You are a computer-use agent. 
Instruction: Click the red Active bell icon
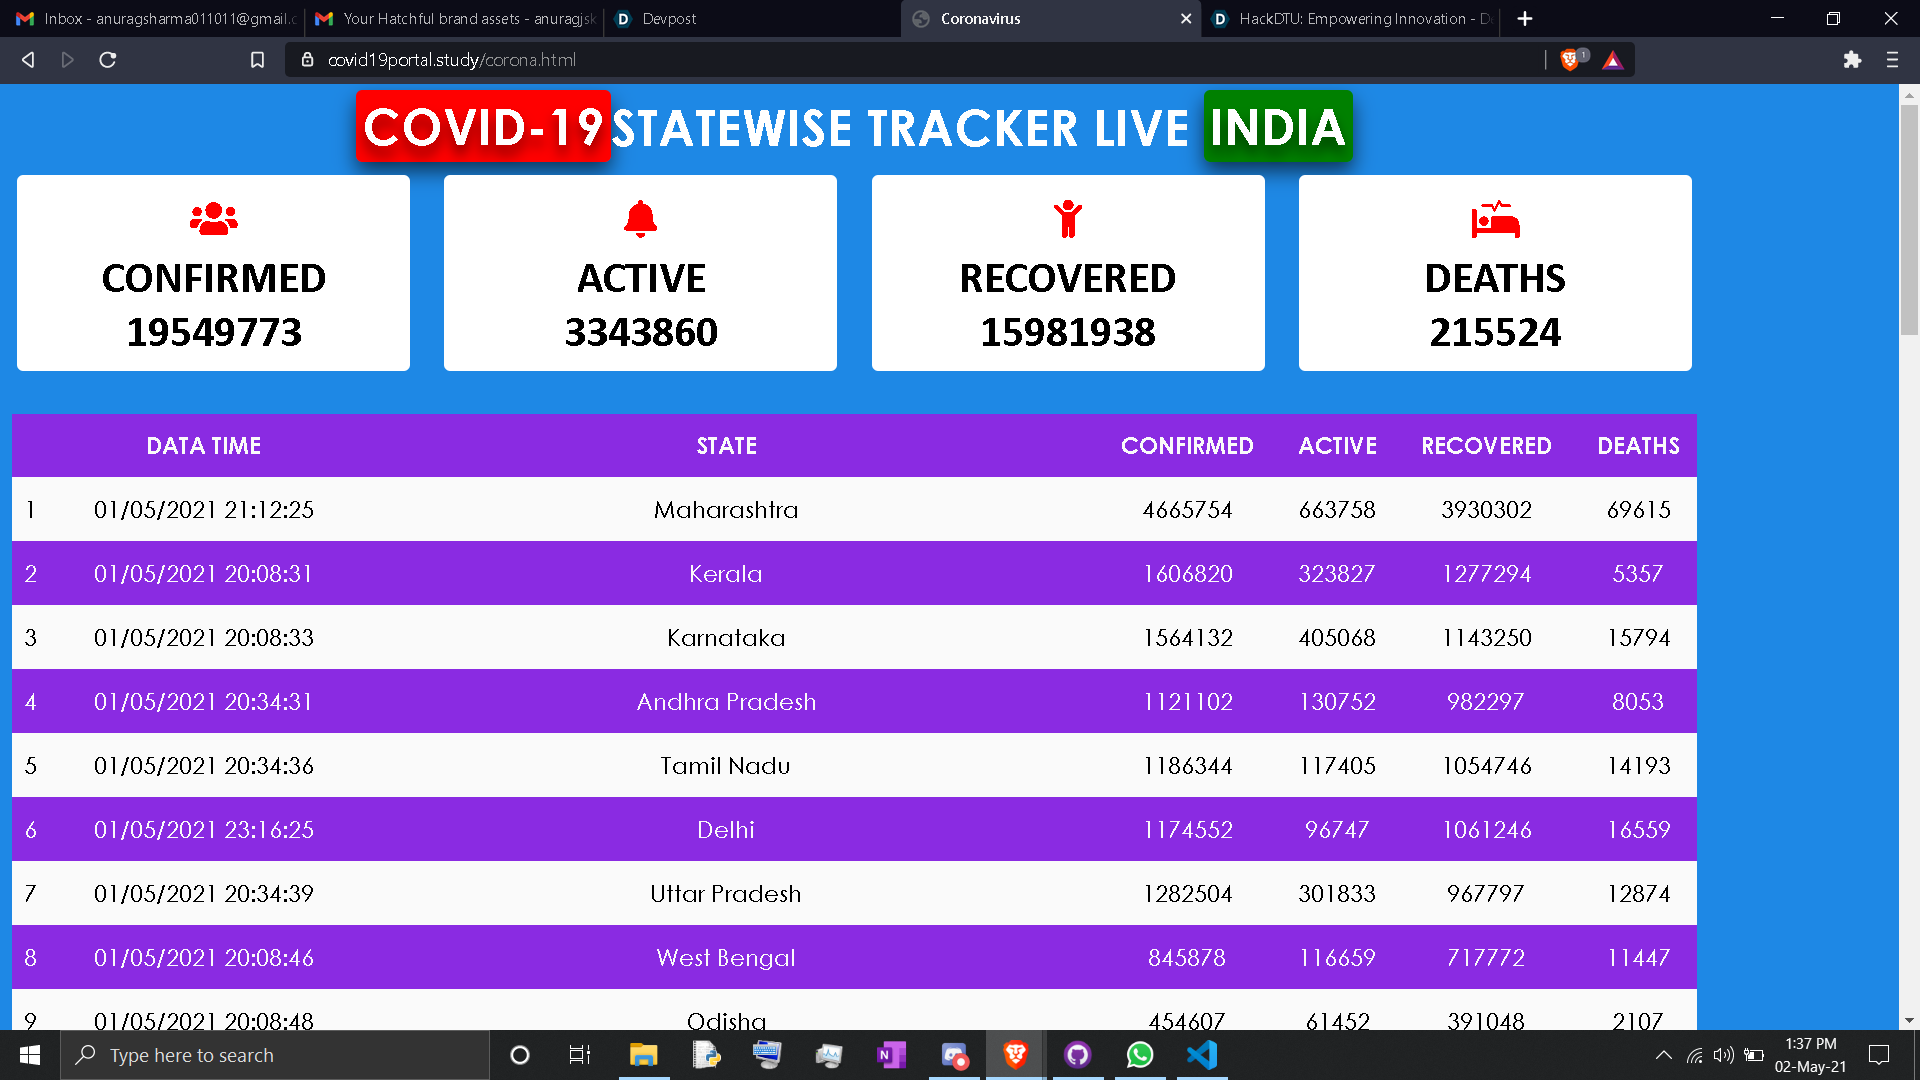click(x=640, y=219)
